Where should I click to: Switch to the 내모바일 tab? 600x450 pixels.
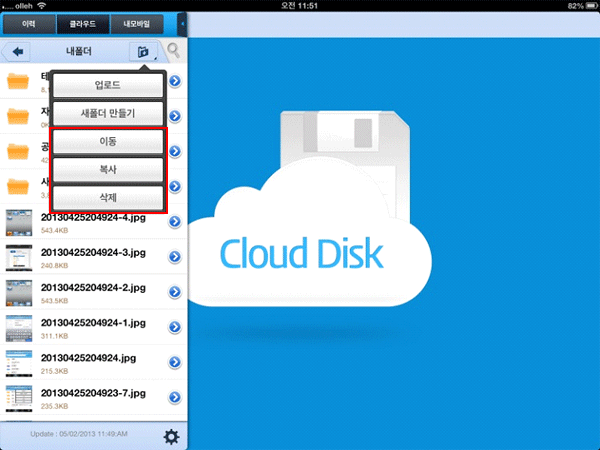tap(137, 24)
